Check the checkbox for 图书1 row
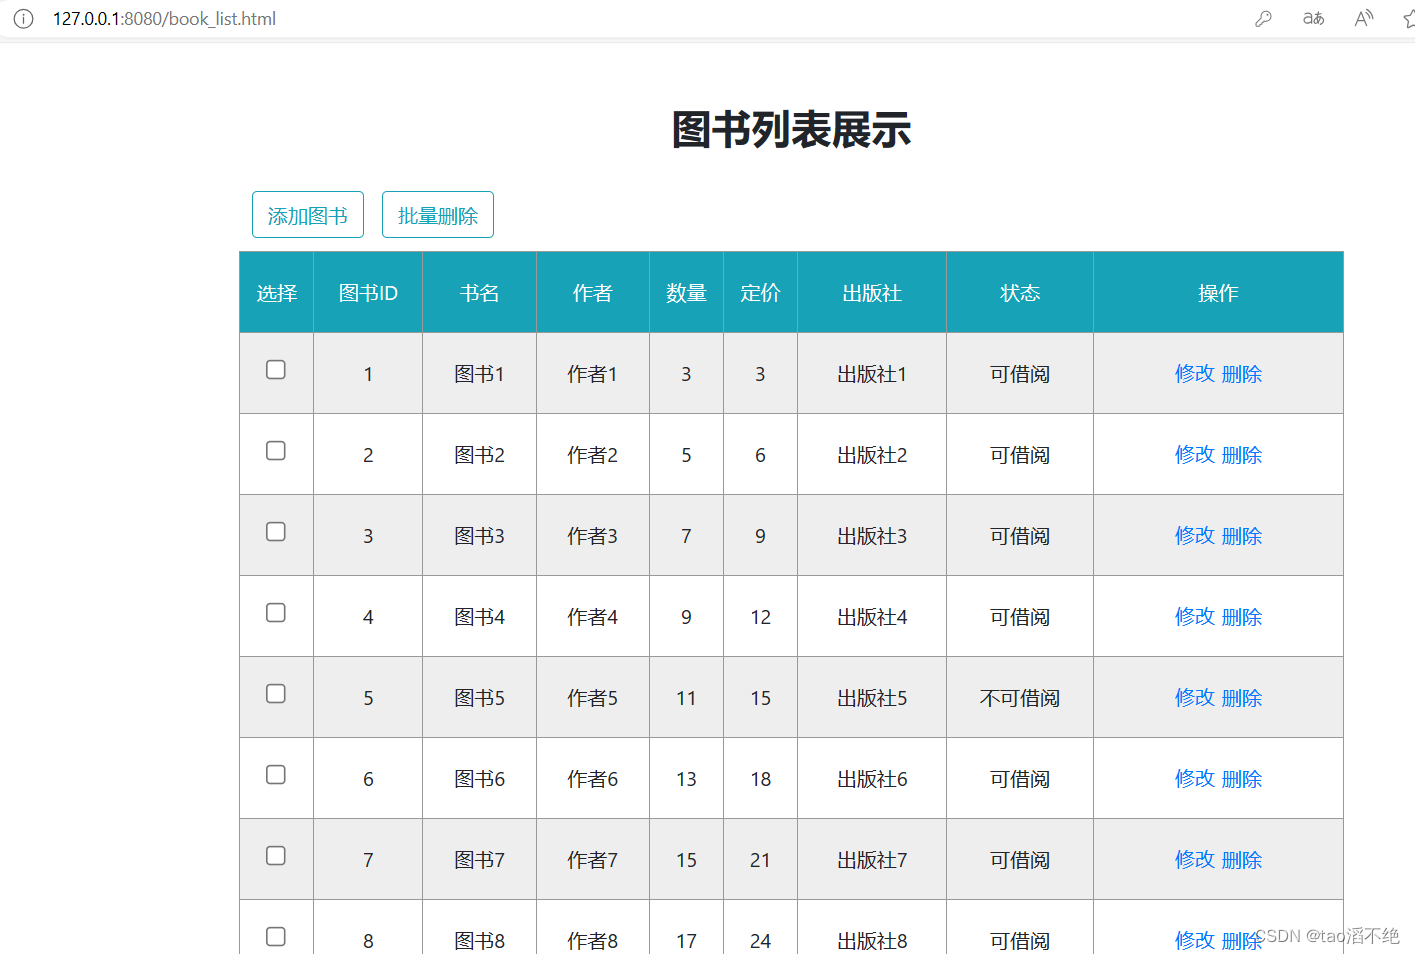The height and width of the screenshot is (954, 1415). (x=276, y=370)
